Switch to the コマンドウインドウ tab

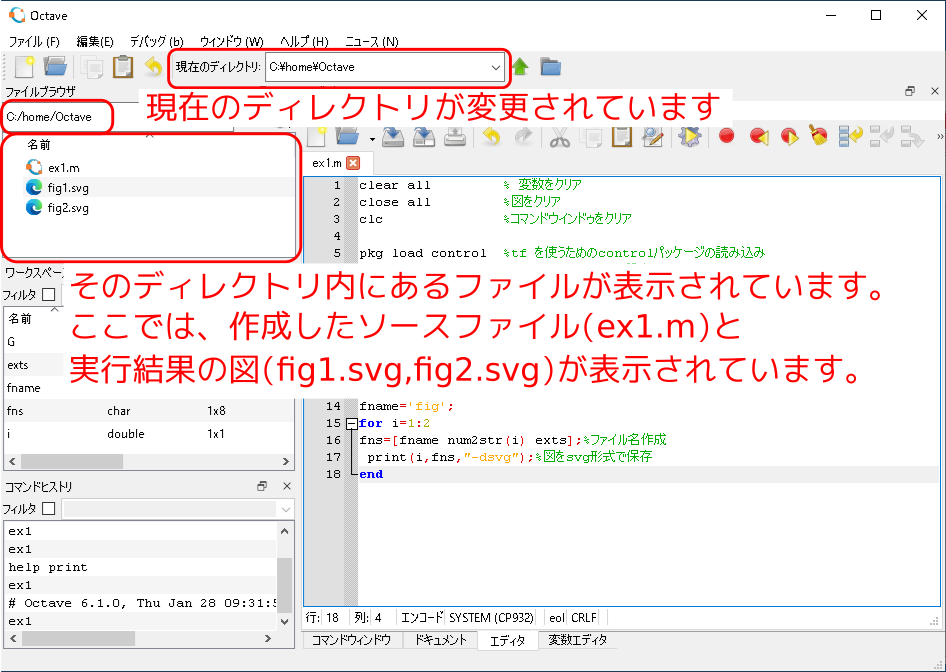[x=353, y=640]
